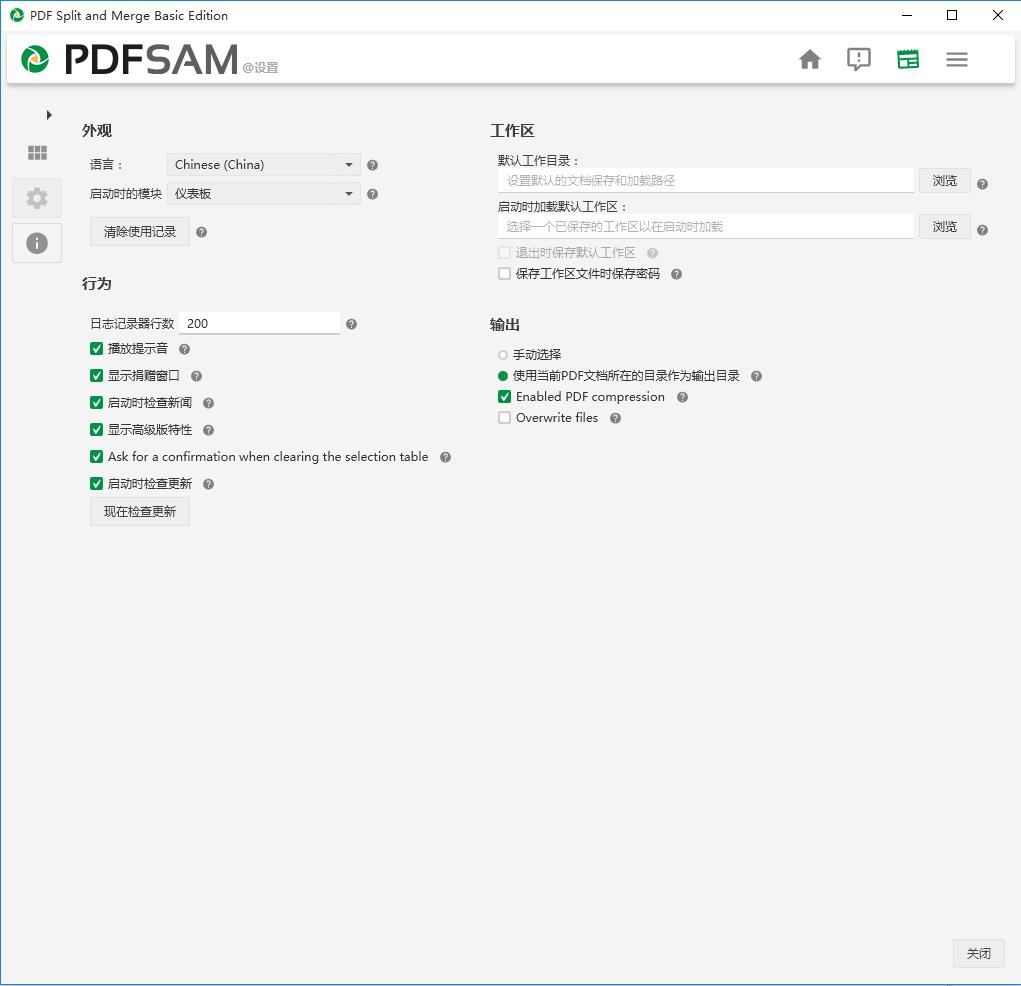Click the 关闭 button
Image resolution: width=1021 pixels, height=986 pixels.
click(979, 953)
